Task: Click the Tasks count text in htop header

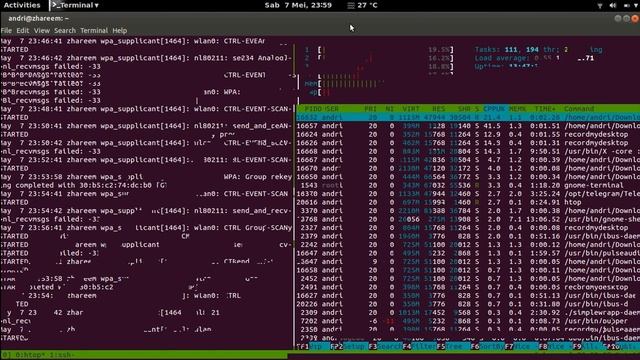Action: click(538, 50)
